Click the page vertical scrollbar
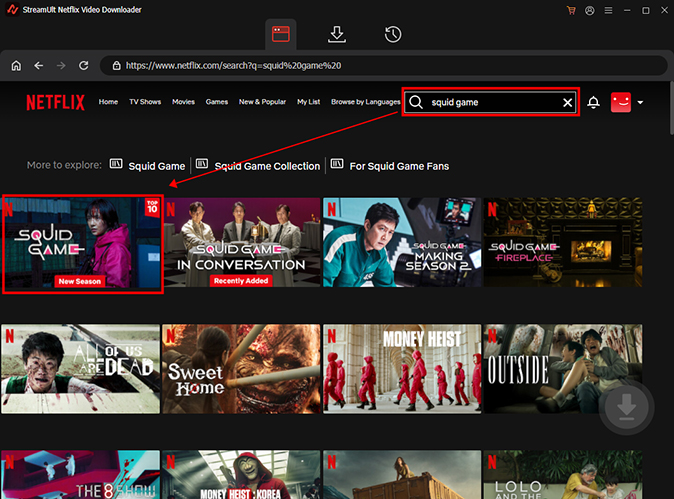The height and width of the screenshot is (499, 674). coord(671,108)
